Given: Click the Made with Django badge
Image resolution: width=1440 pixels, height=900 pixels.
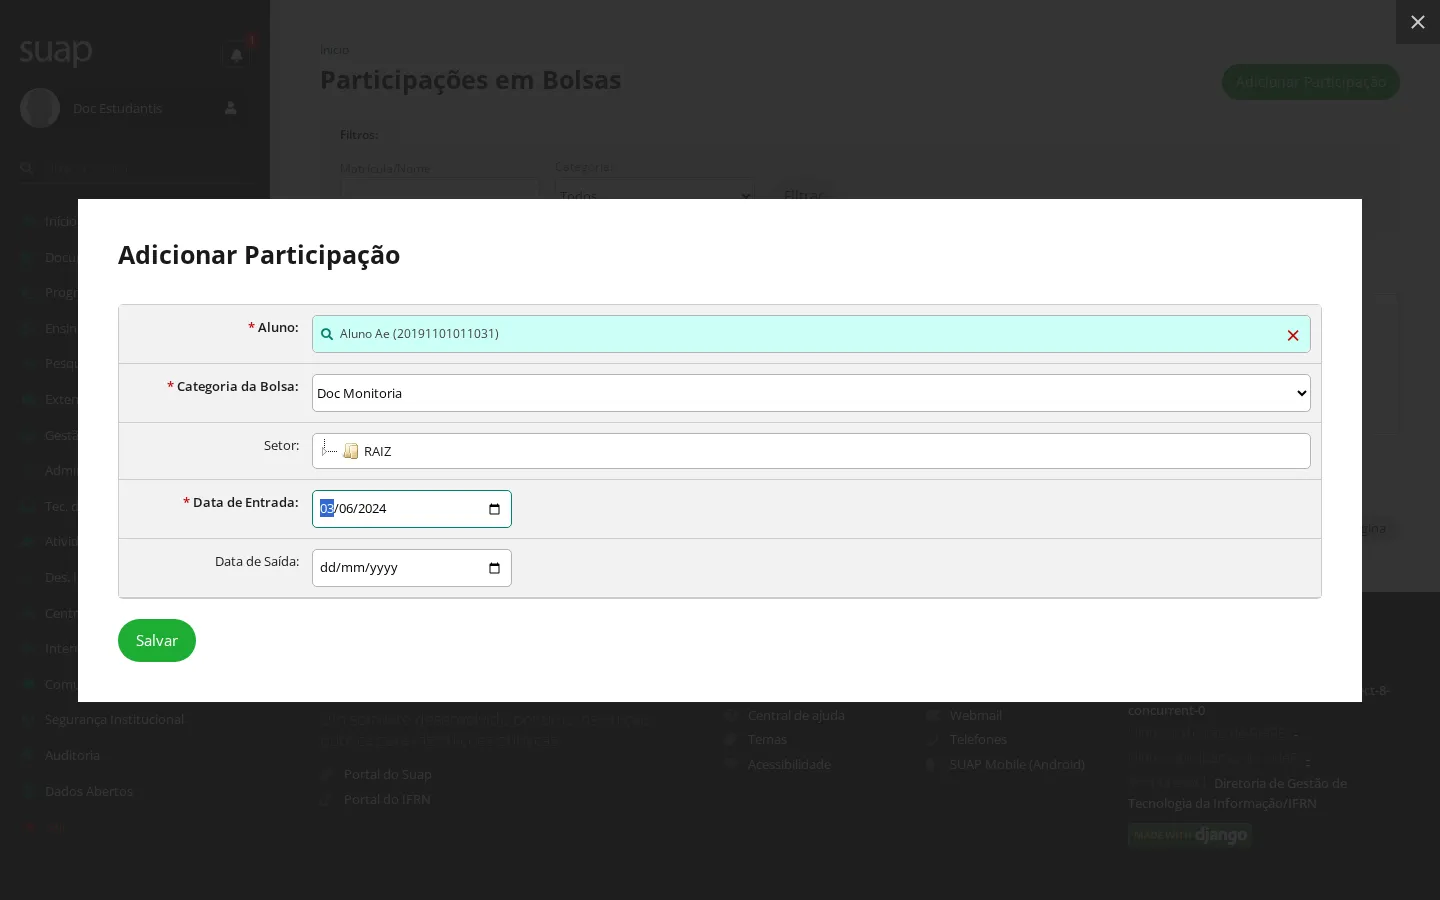Looking at the screenshot, I should point(1189,835).
